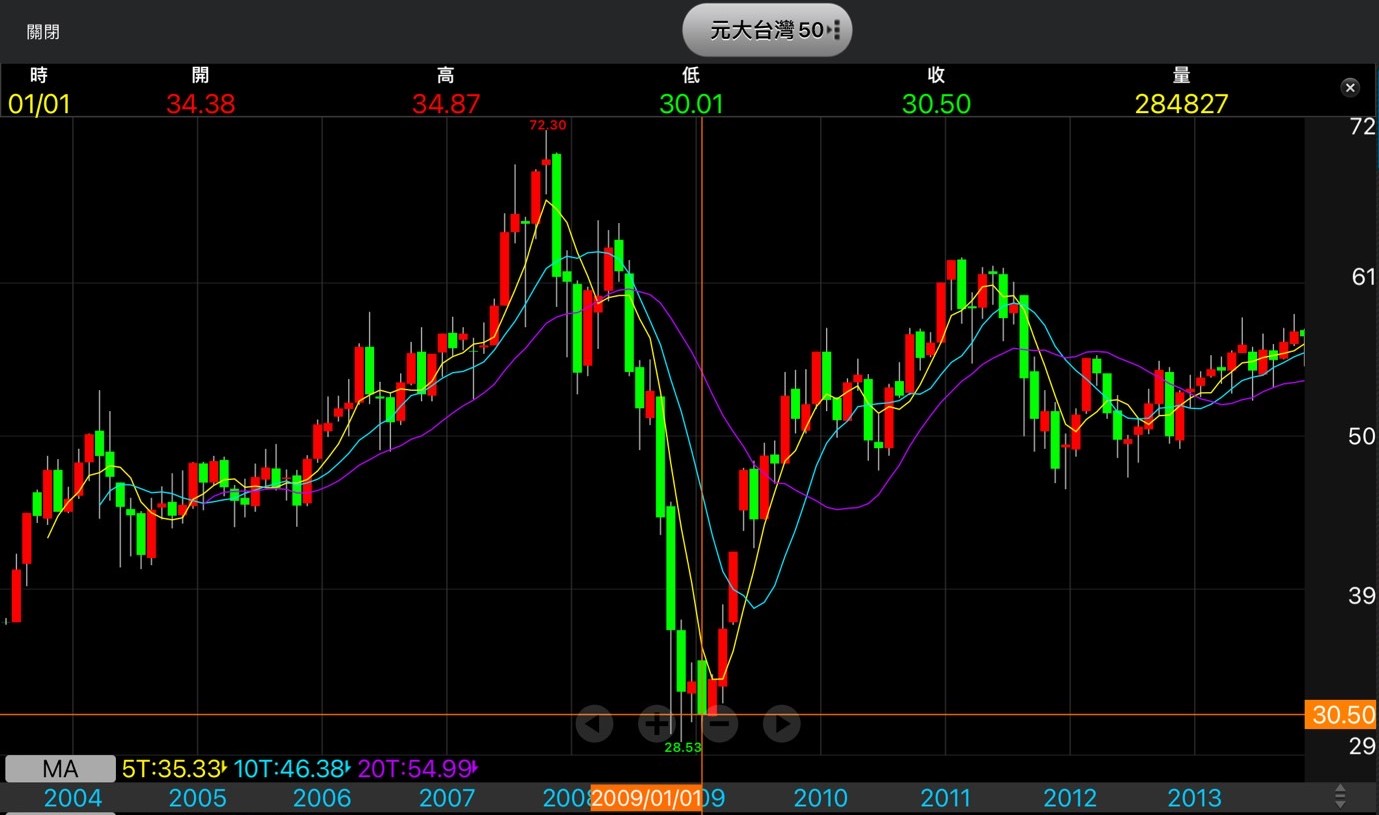The width and height of the screenshot is (1379, 815).
Task: Select the 2011 year label on timeline
Action: tap(946, 798)
